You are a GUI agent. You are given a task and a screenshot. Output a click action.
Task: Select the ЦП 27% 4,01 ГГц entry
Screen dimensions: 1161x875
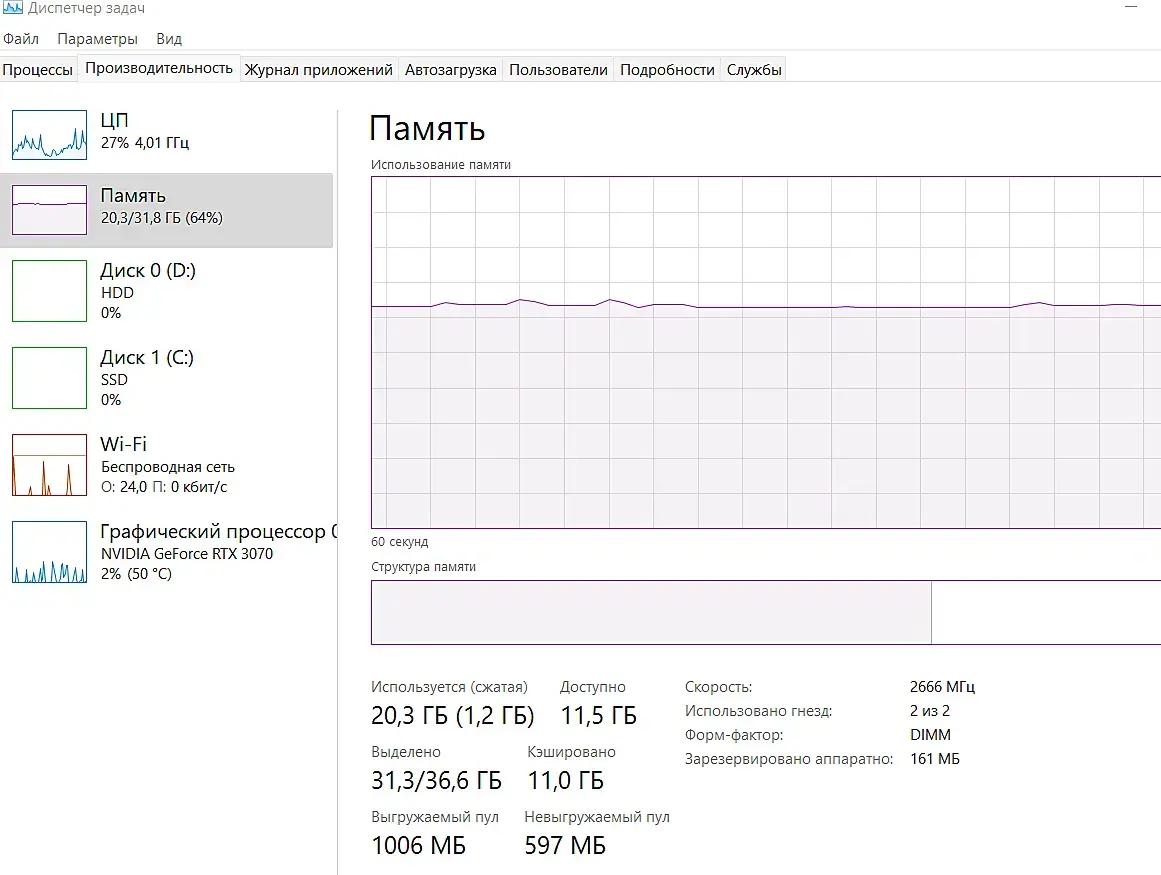(145, 131)
